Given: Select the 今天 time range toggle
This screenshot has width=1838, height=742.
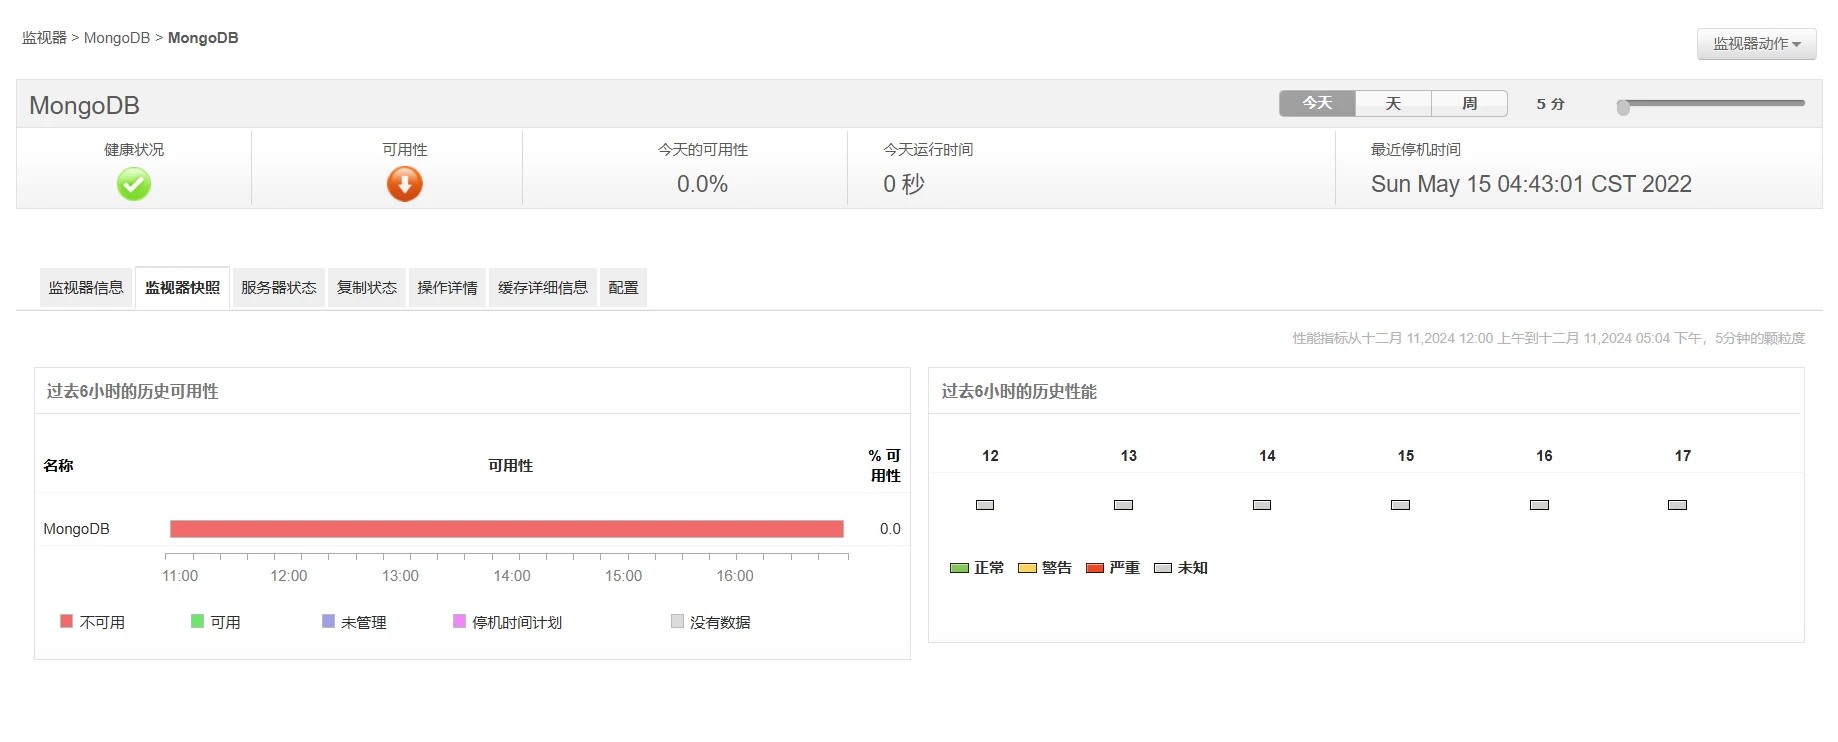Looking at the screenshot, I should 1317,103.
